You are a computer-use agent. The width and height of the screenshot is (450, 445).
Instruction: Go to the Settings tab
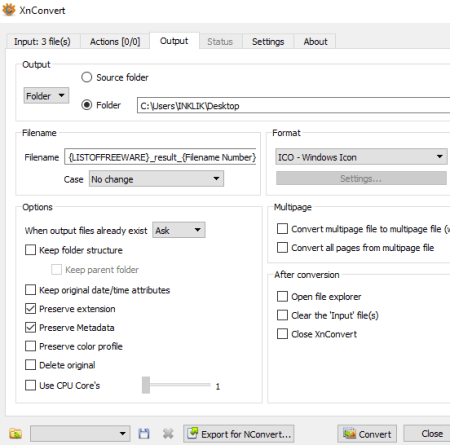268,41
